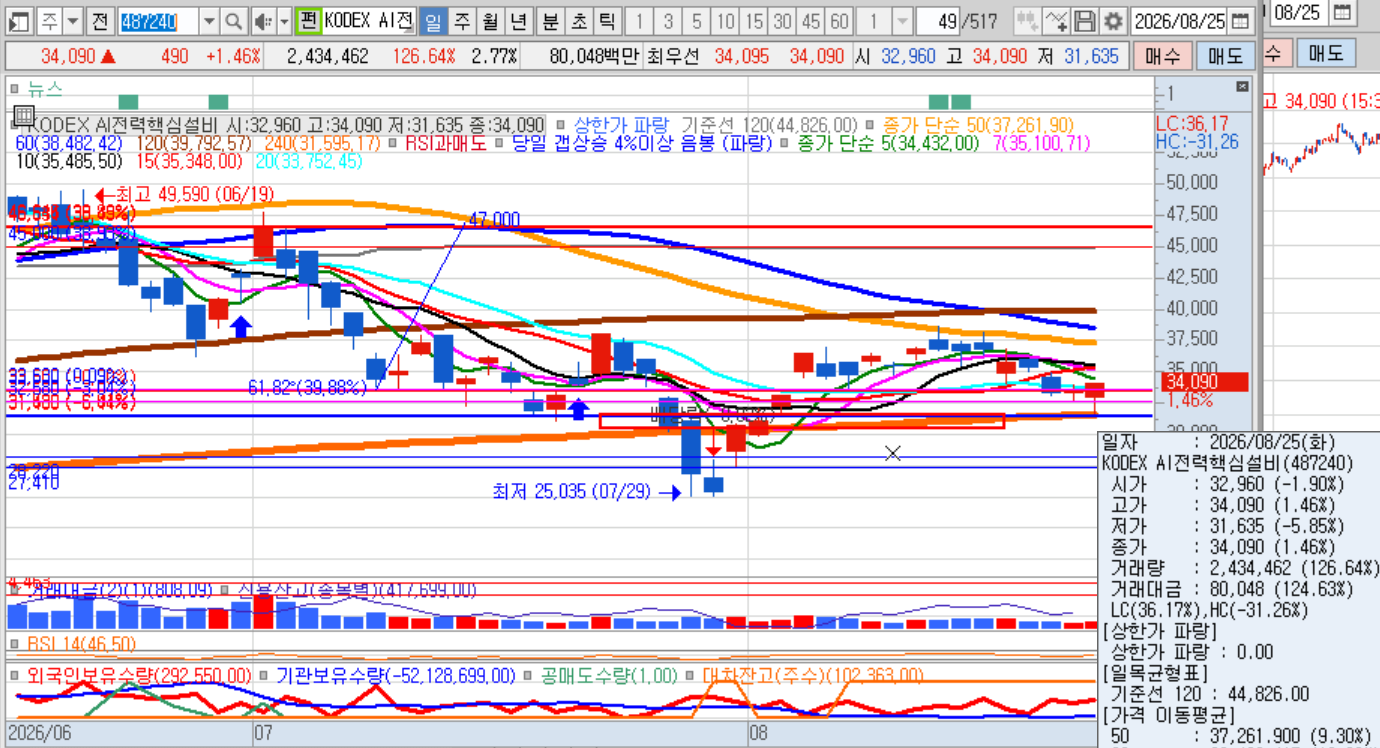Screen dimensions: 1380x748
Task: Select the 10 interval button
Action: pyautogui.click(x=726, y=21)
